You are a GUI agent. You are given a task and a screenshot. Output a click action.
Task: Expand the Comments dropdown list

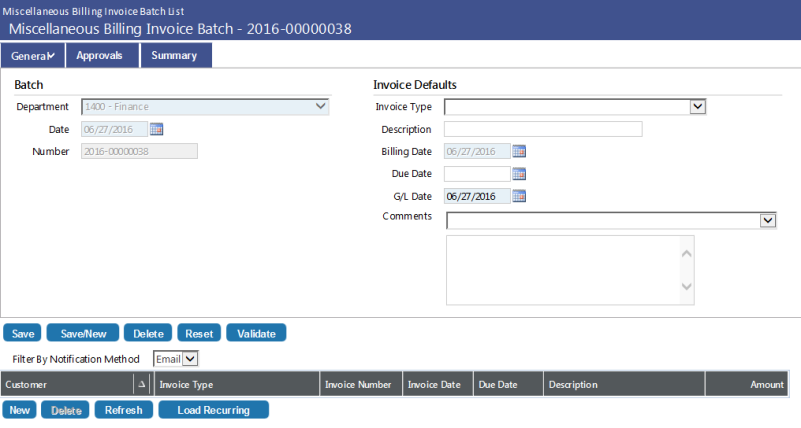point(768,220)
